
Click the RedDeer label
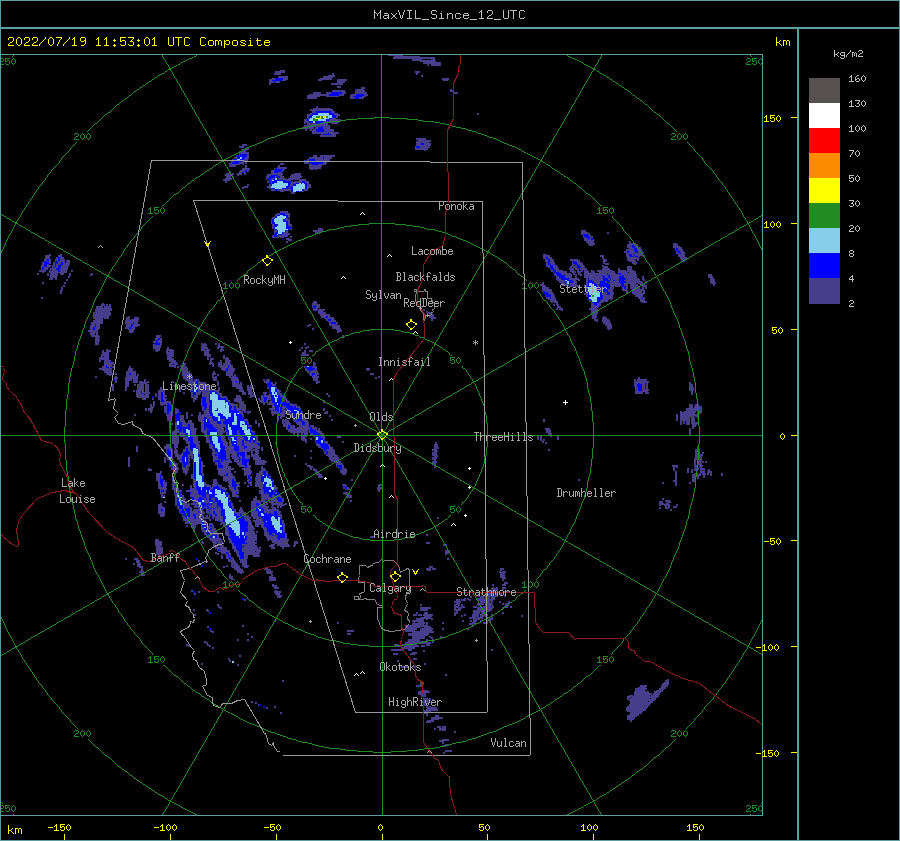pyautogui.click(x=424, y=303)
